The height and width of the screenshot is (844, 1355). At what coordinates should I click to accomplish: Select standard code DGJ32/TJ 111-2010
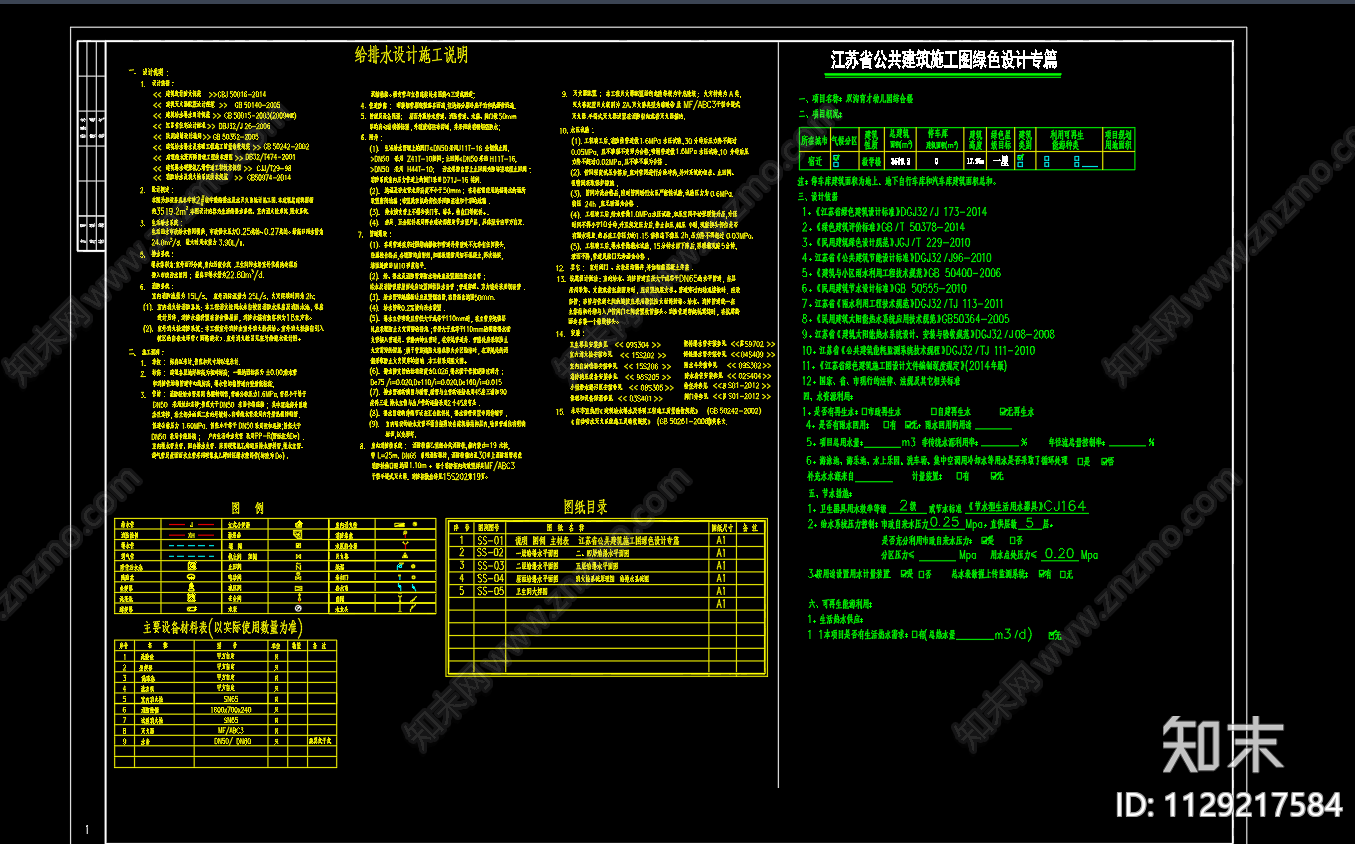coord(991,351)
